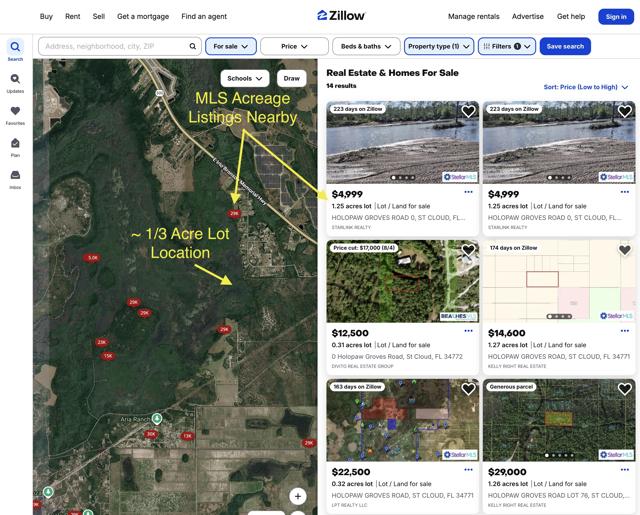Favorite the $22,500 listing with heart
The image size is (640, 515).
pos(468,389)
